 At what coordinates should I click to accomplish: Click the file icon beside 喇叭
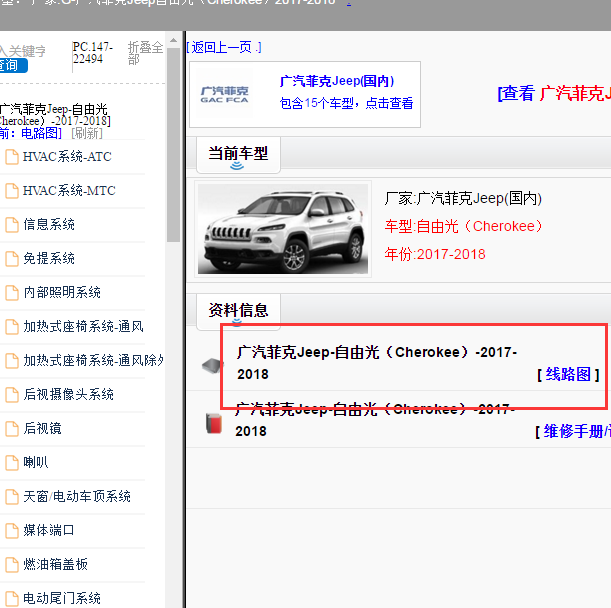(12, 463)
